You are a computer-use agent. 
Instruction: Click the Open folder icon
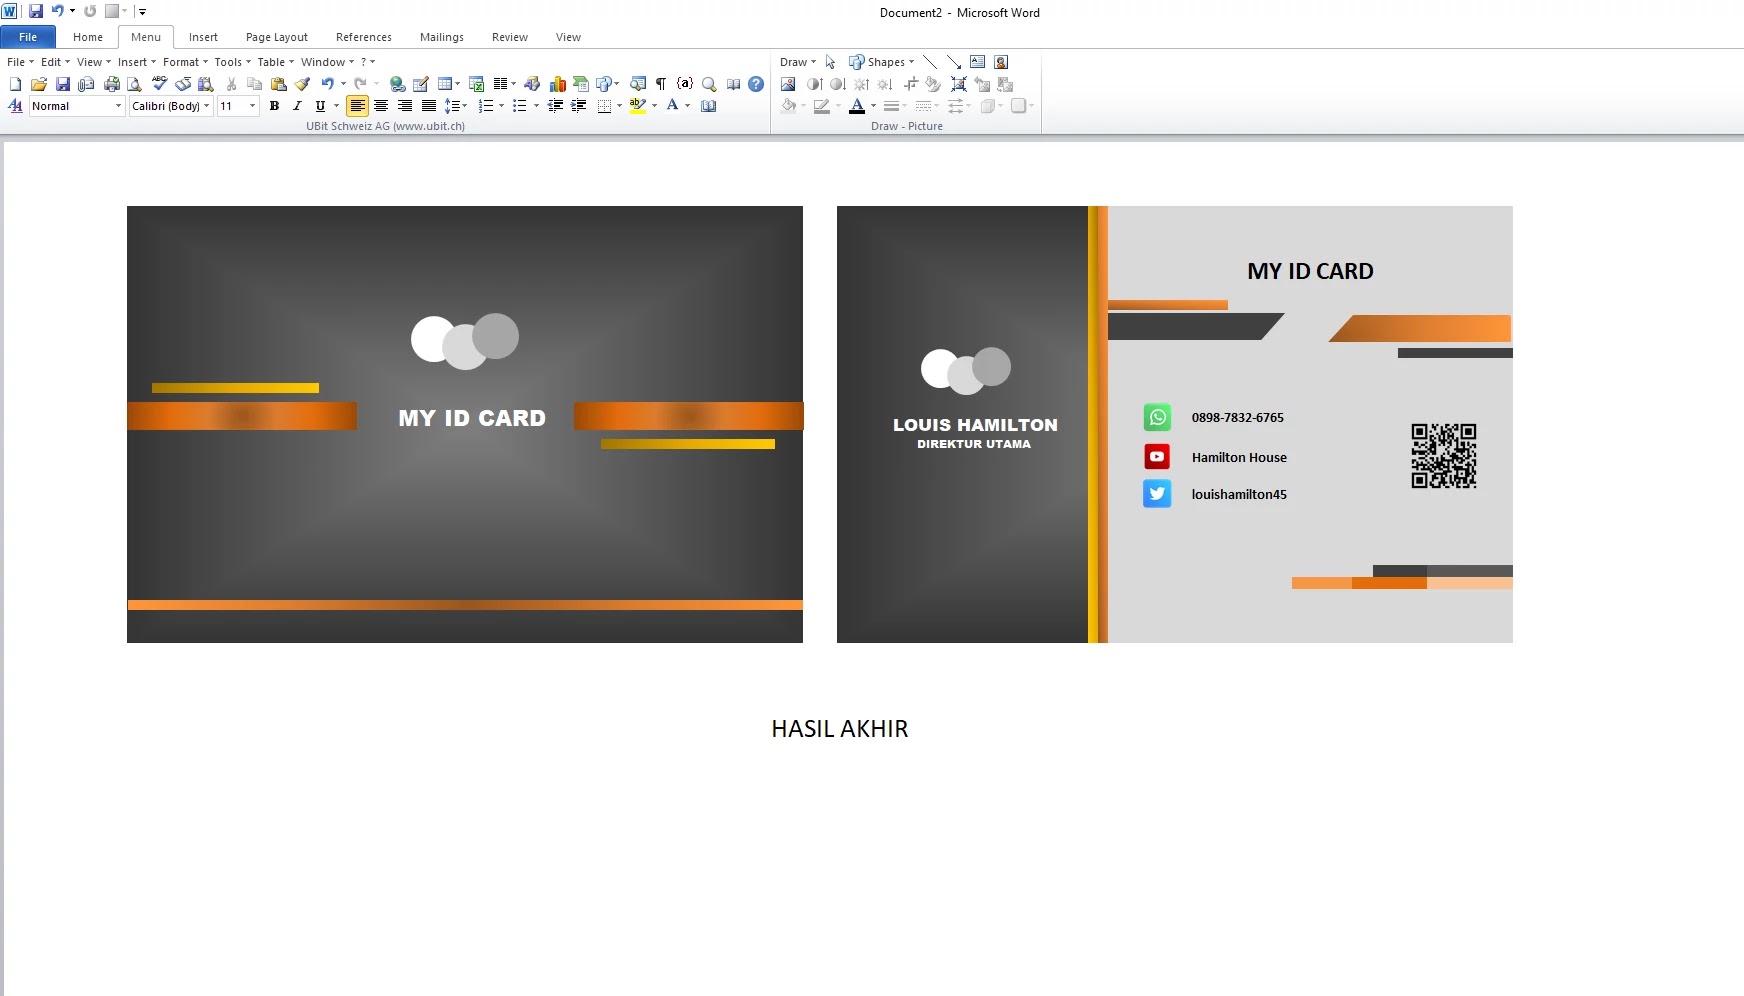tap(39, 84)
